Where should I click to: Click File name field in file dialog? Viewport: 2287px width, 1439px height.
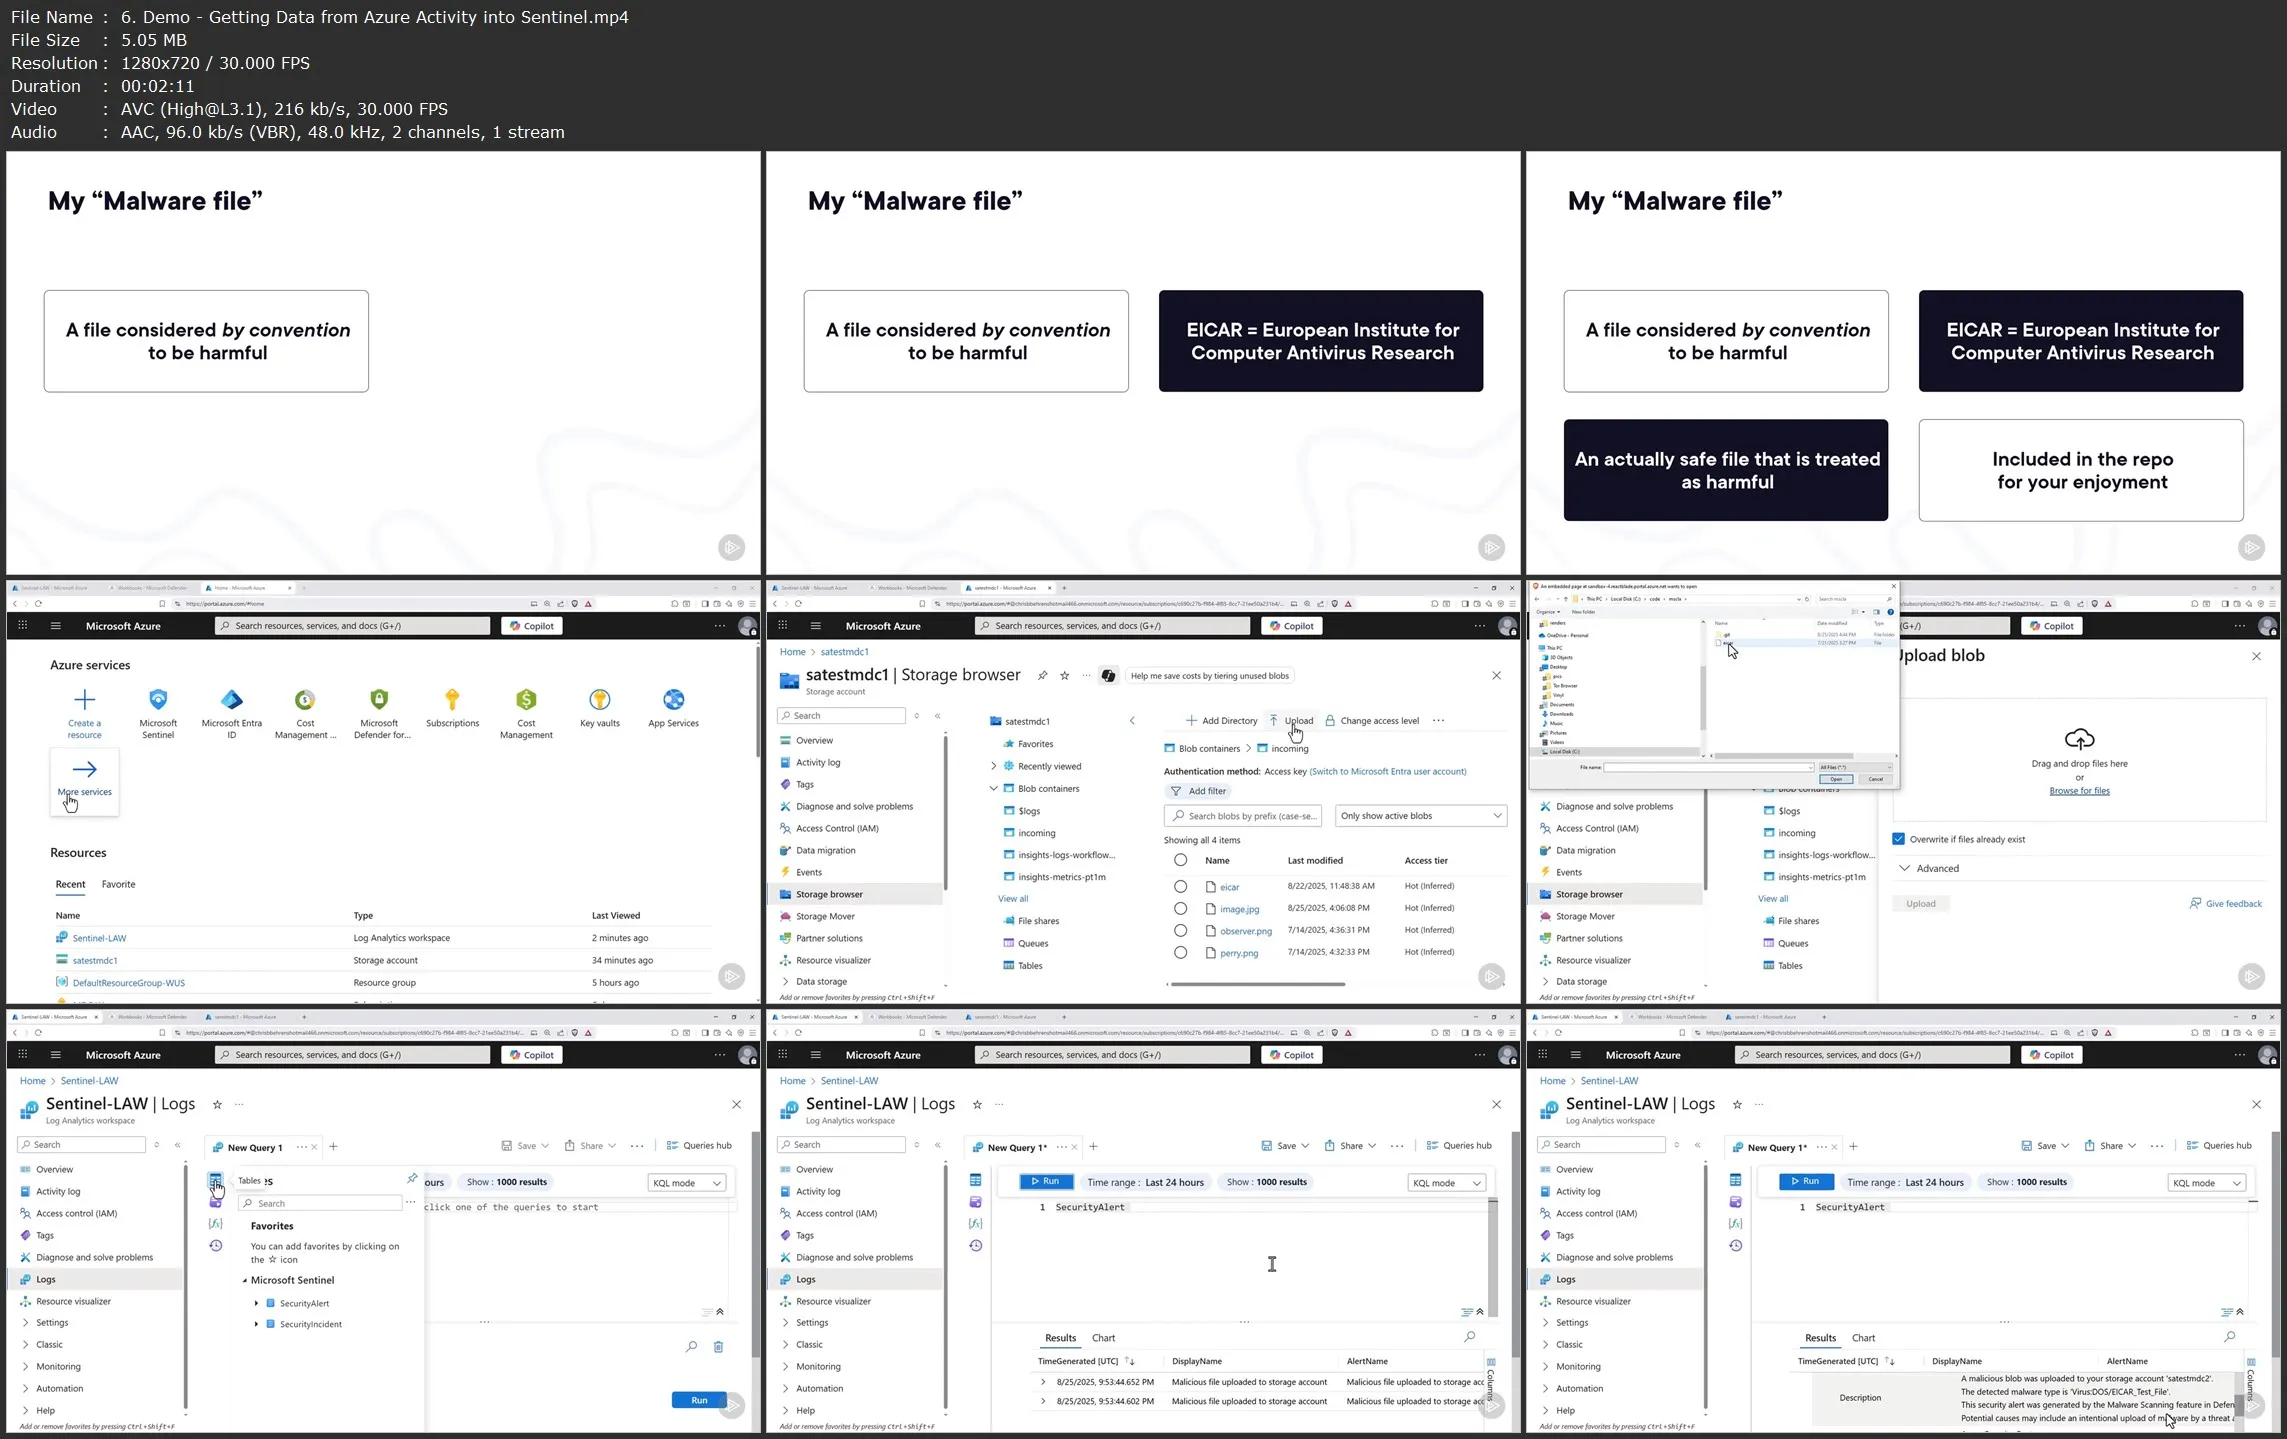(x=1708, y=767)
